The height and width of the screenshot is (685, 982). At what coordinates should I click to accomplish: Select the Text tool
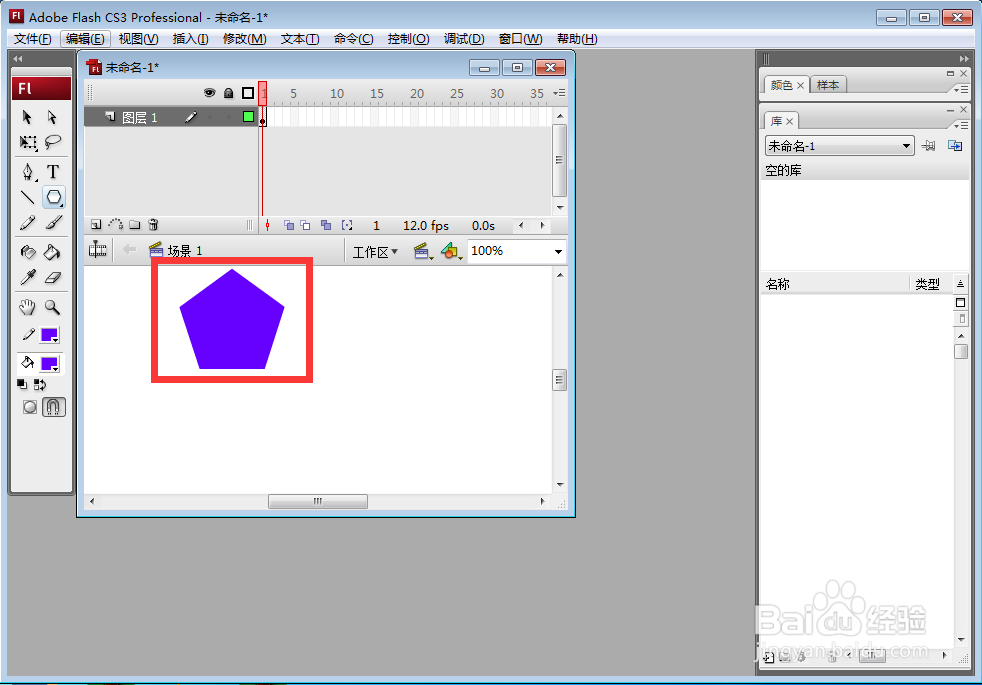click(53, 172)
